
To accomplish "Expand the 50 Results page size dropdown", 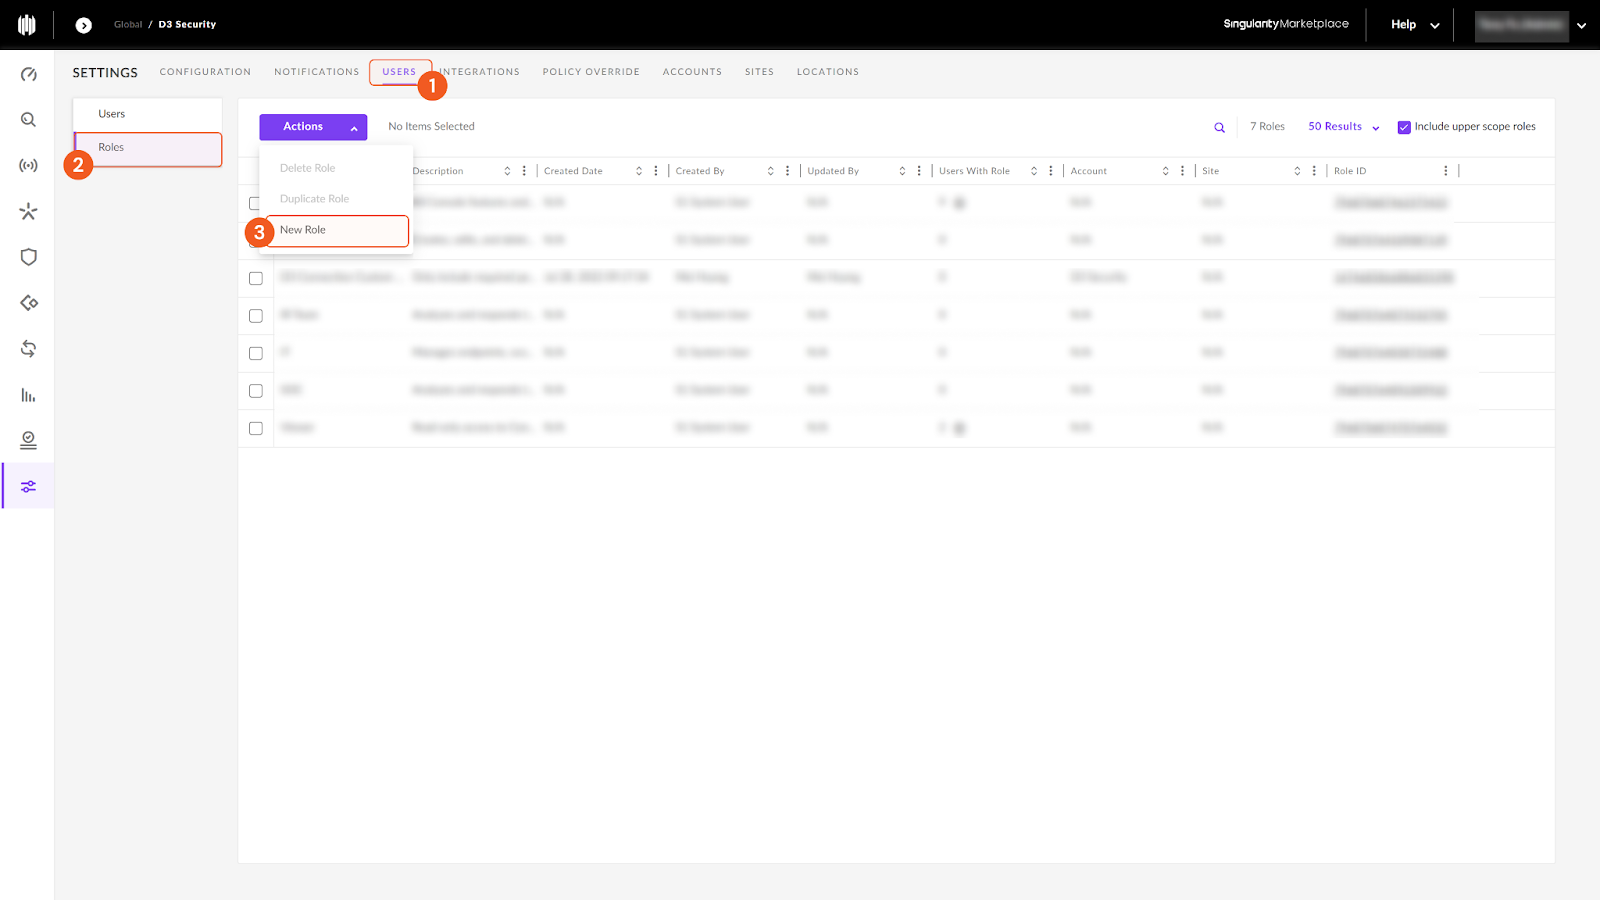I will [1343, 127].
